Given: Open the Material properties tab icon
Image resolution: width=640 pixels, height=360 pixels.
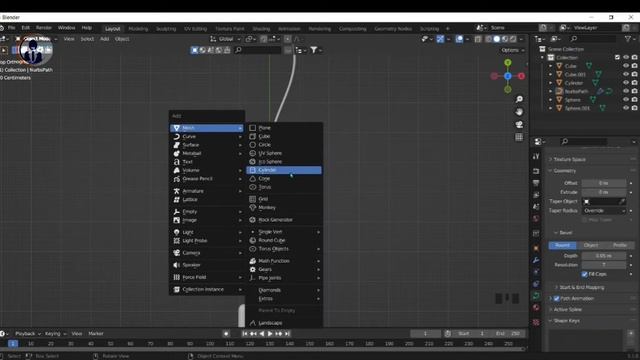Looking at the screenshot, I should point(536,307).
